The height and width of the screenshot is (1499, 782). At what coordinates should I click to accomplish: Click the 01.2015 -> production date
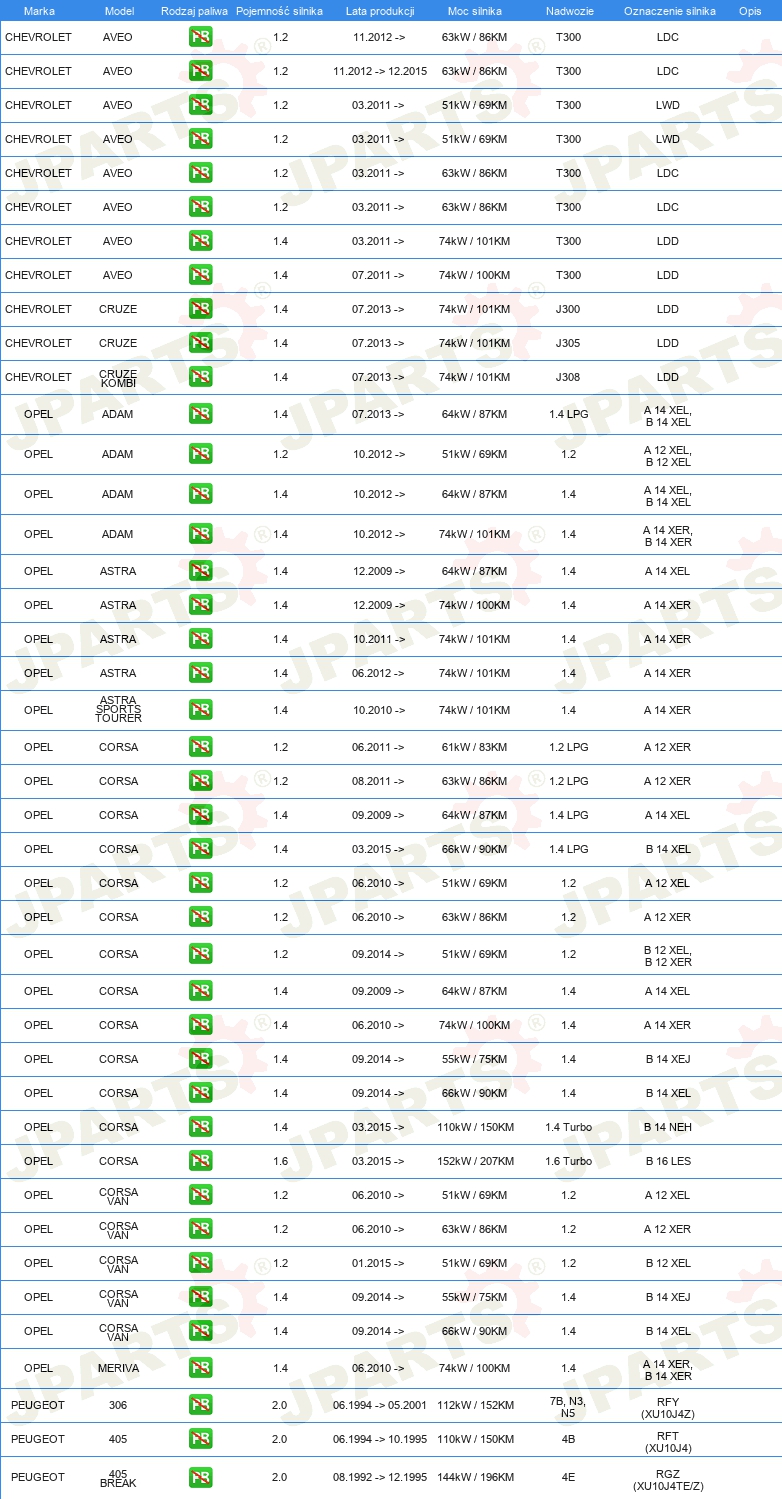coord(378,1263)
